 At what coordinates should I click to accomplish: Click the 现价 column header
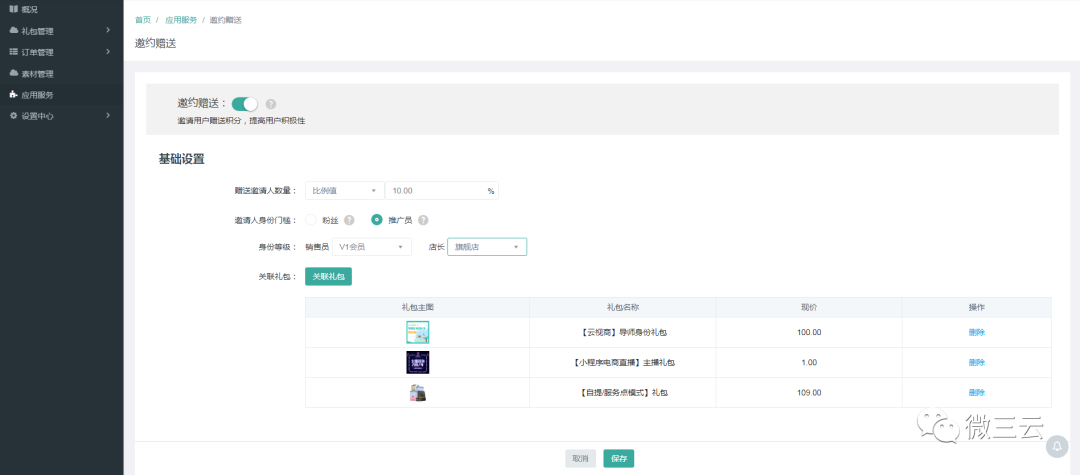[x=809, y=307]
